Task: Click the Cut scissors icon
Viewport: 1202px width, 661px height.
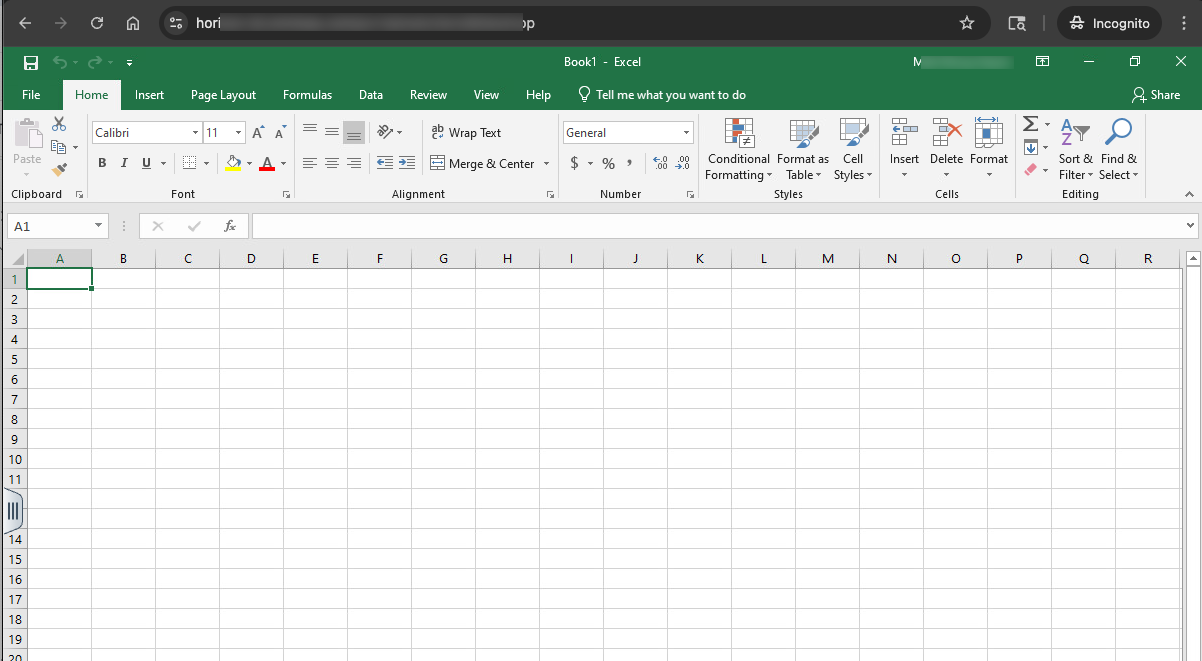Action: coord(59,124)
